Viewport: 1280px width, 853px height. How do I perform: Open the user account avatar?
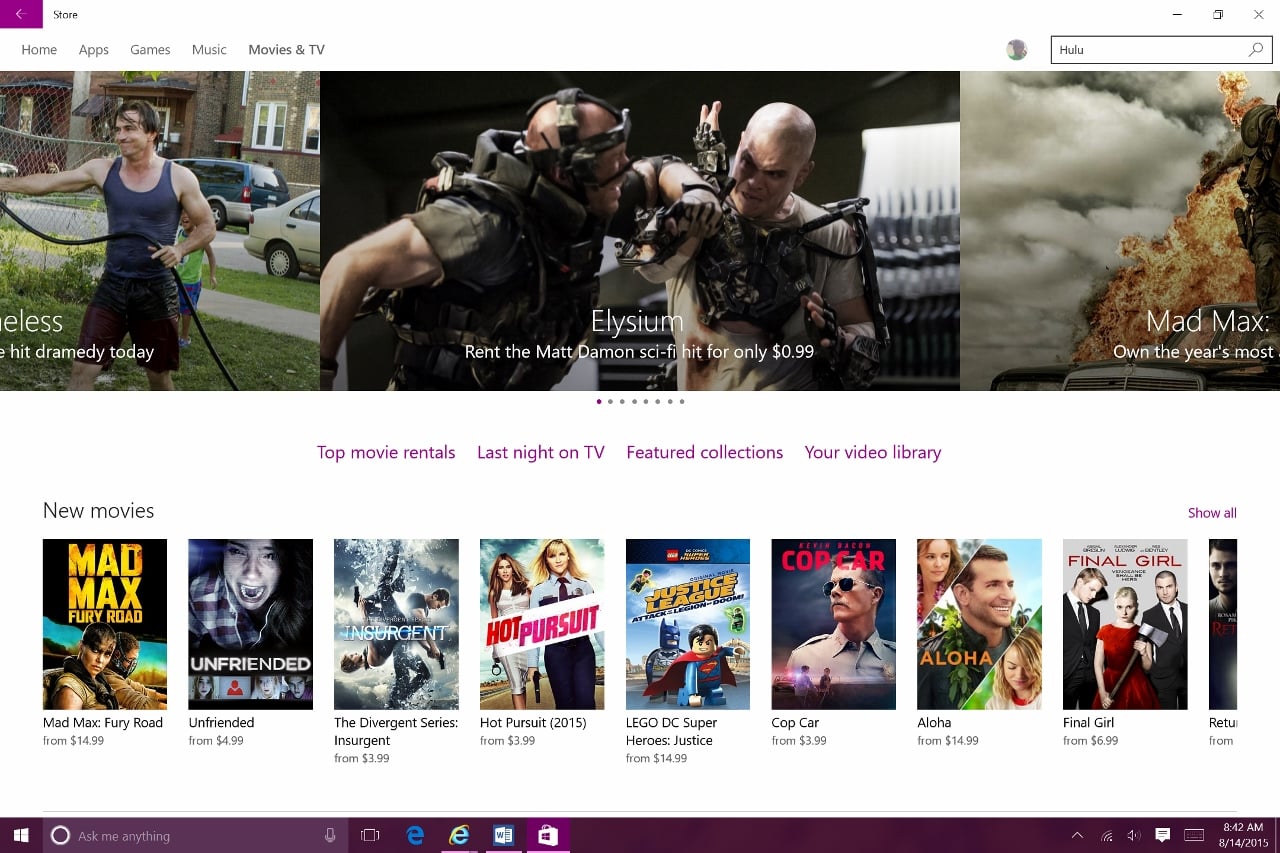coord(1016,50)
